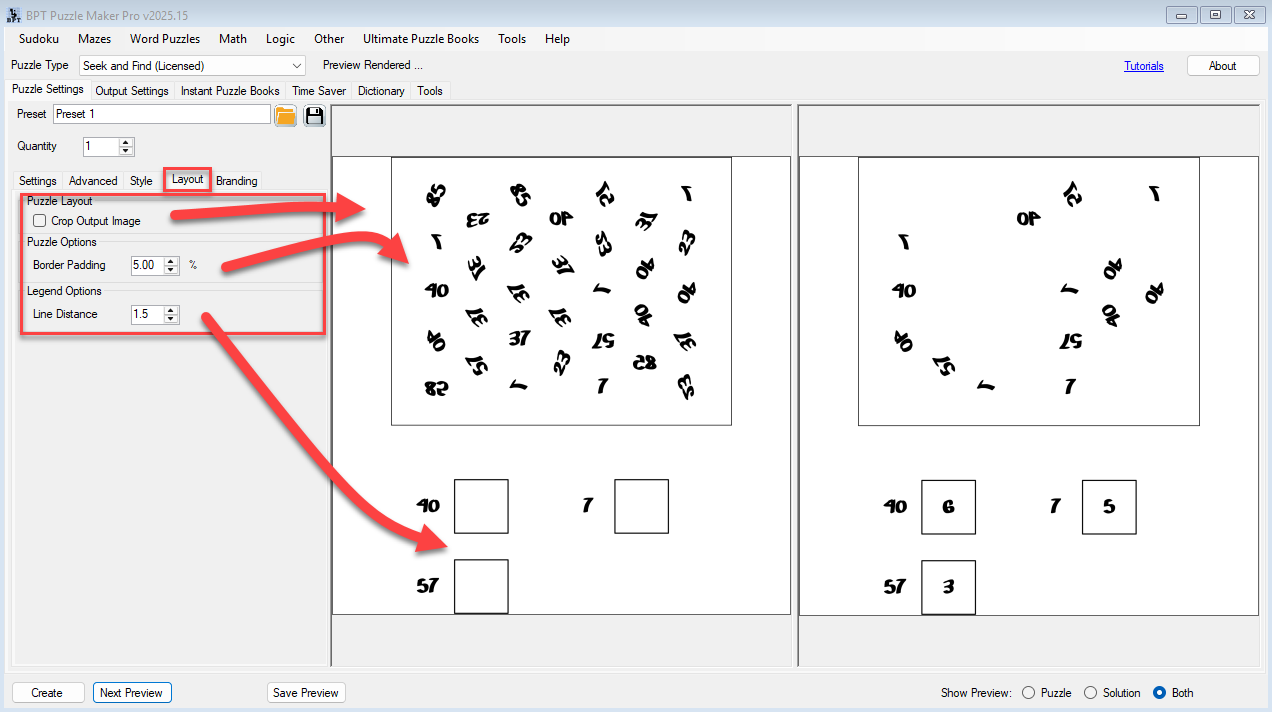
Task: Open the Sudoku menu
Action: click(39, 39)
